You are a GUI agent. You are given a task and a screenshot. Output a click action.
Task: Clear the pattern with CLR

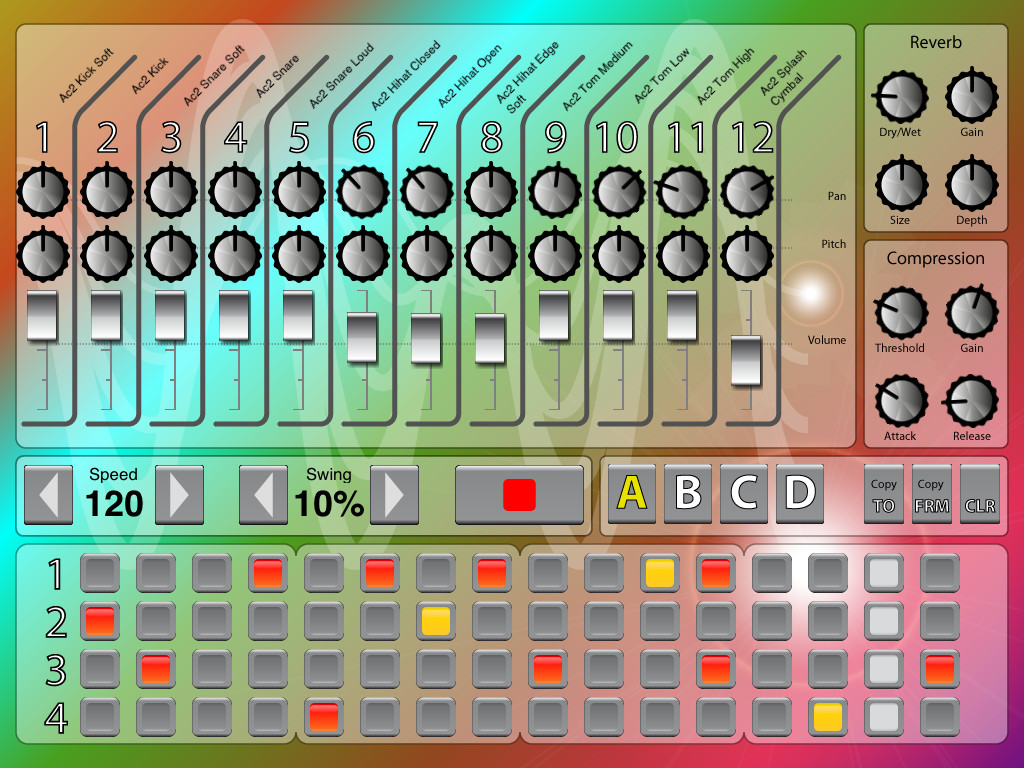[980, 494]
